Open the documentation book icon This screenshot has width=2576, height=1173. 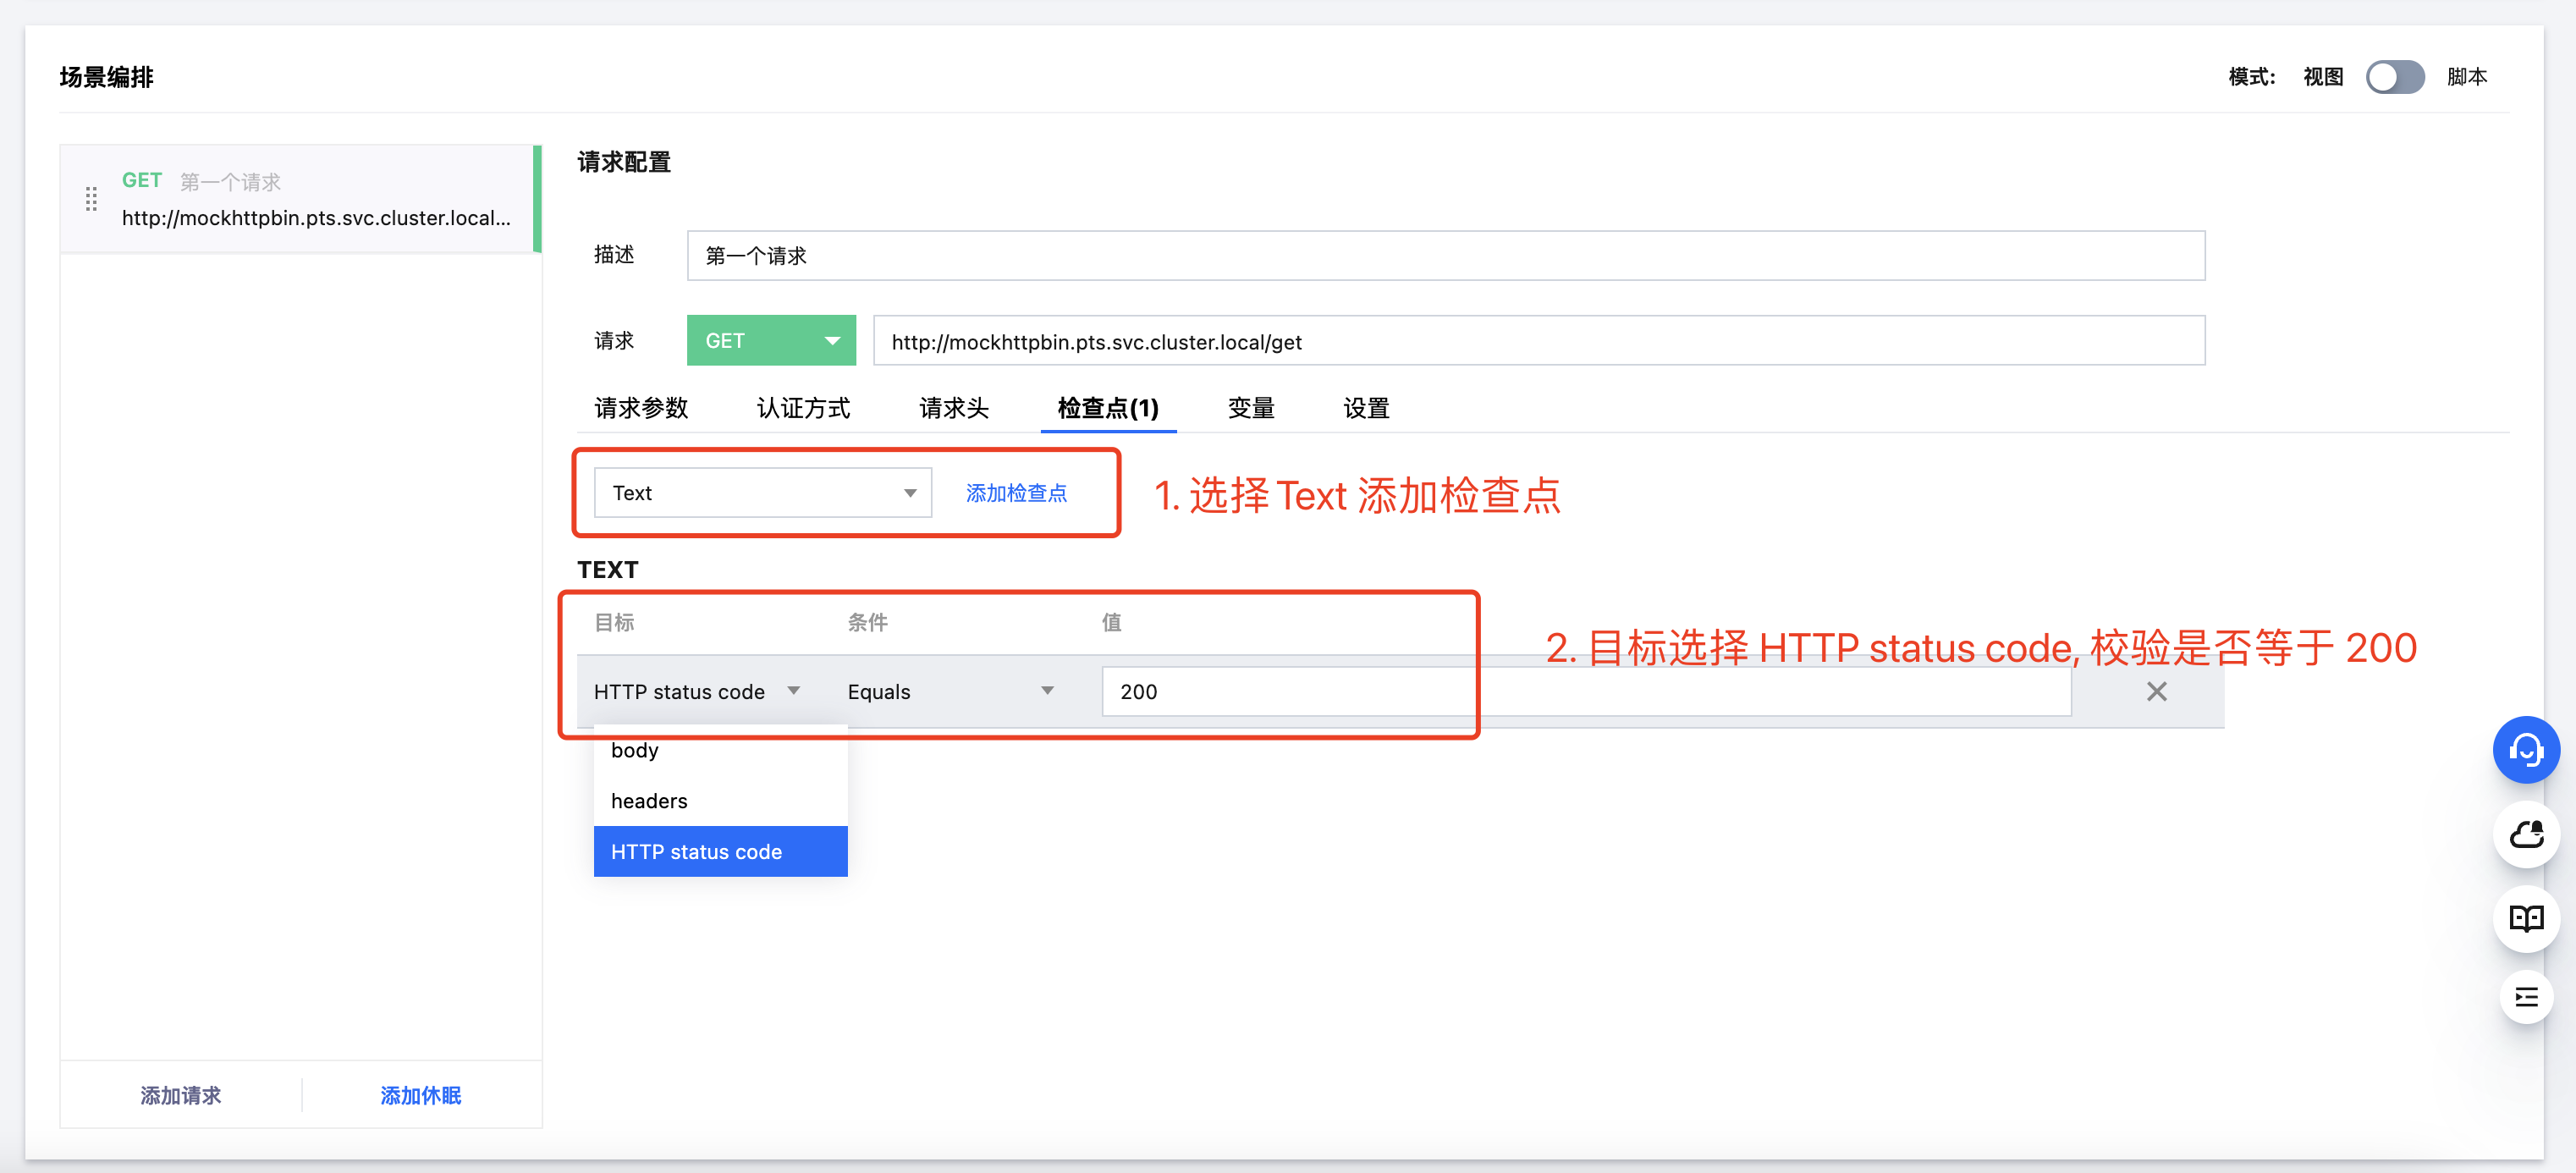click(2525, 917)
